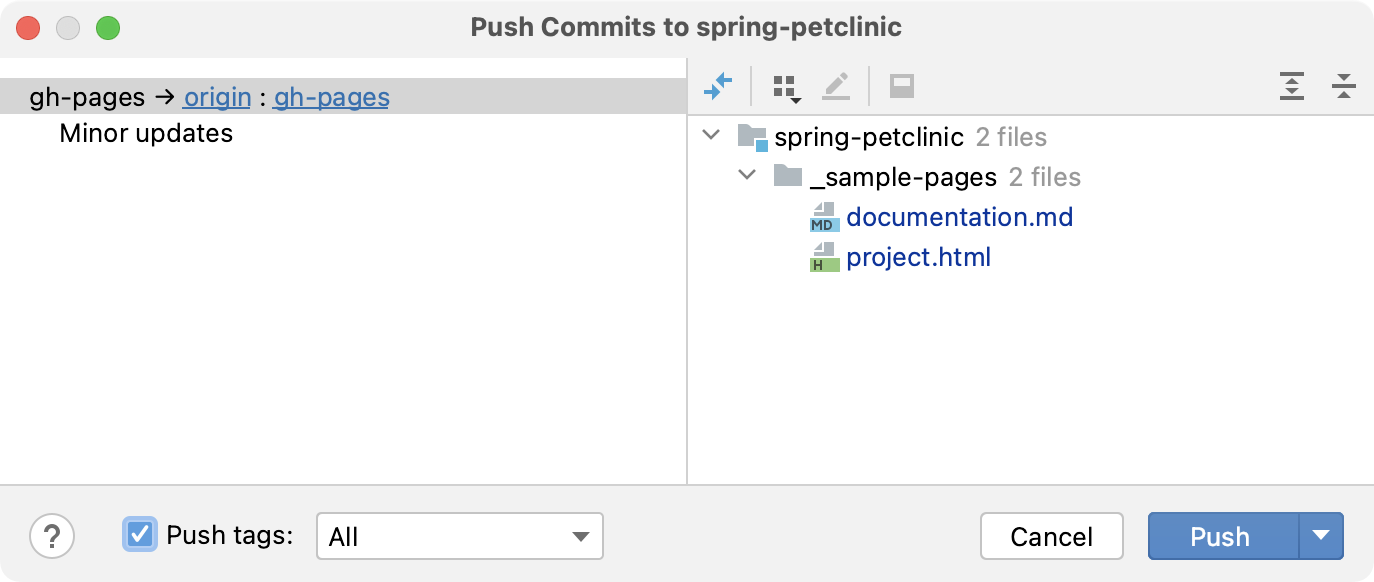Collapse the _sample-pages folder node
This screenshot has width=1374, height=582.
pos(747,176)
